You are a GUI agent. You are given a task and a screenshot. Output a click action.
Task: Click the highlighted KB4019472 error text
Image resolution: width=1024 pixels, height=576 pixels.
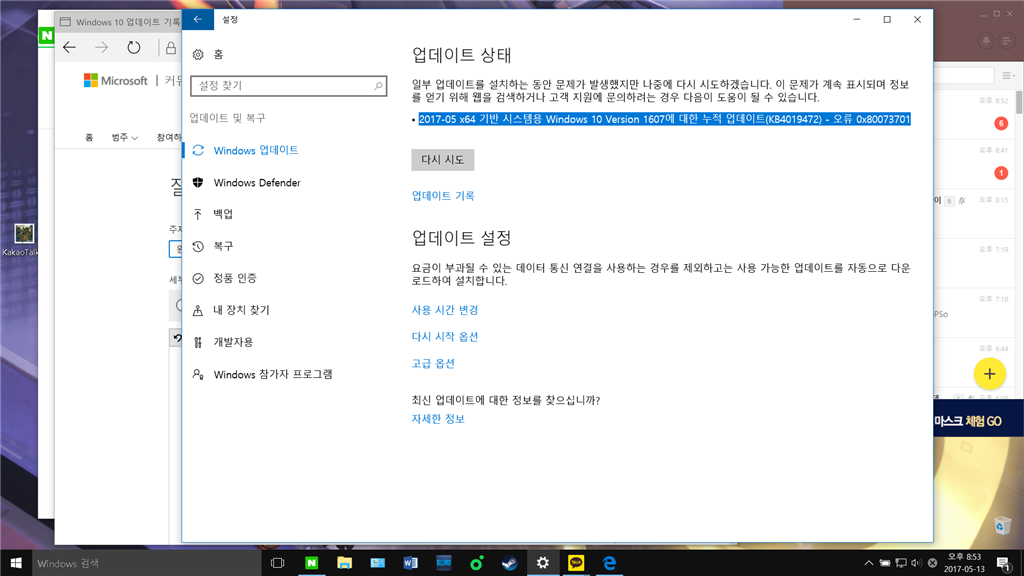[x=664, y=120]
